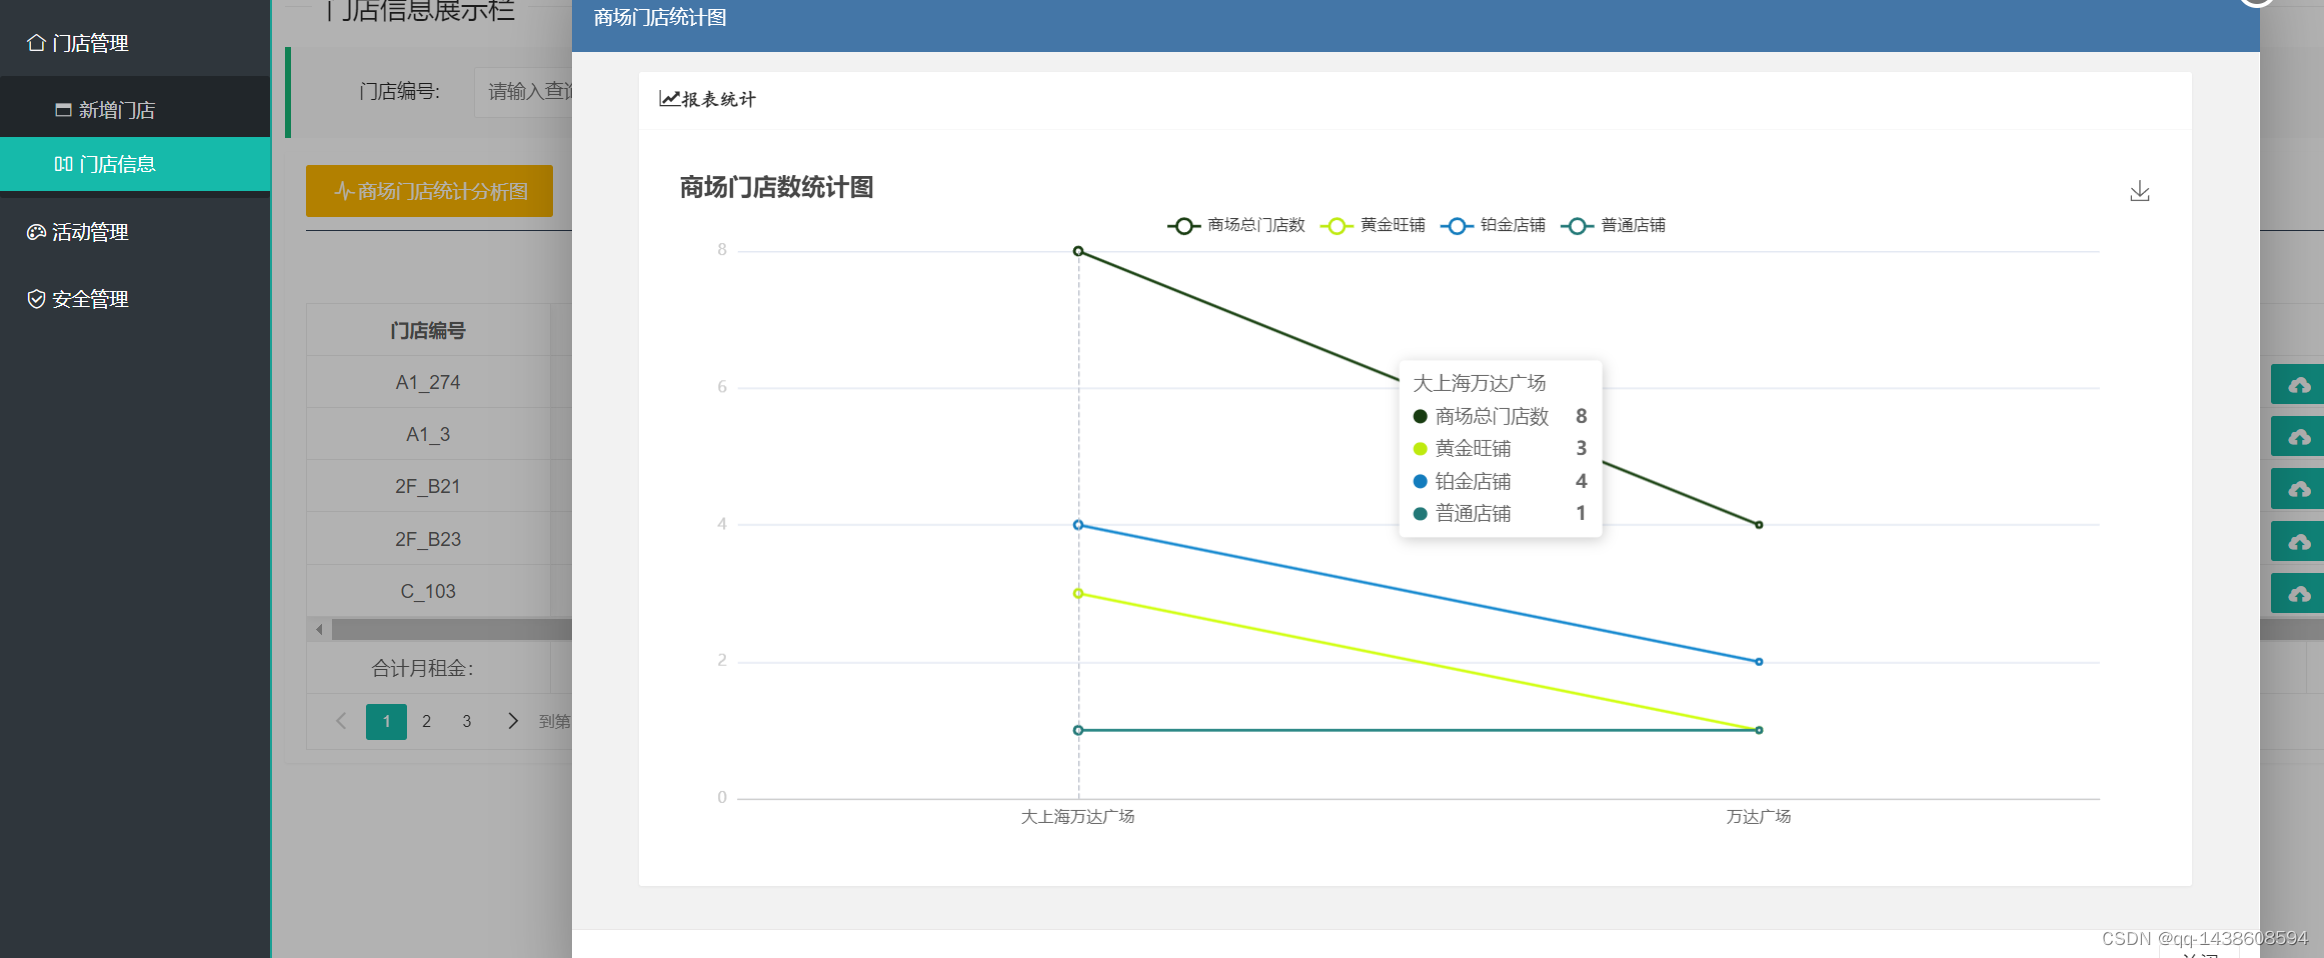Viewport: 2324px width, 958px height.
Task: Click x-axis label 万达广场
Action: [1758, 817]
